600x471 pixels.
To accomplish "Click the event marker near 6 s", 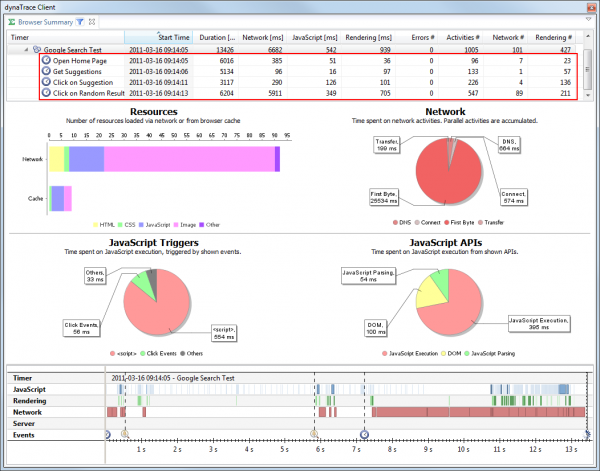I will (x=314, y=434).
